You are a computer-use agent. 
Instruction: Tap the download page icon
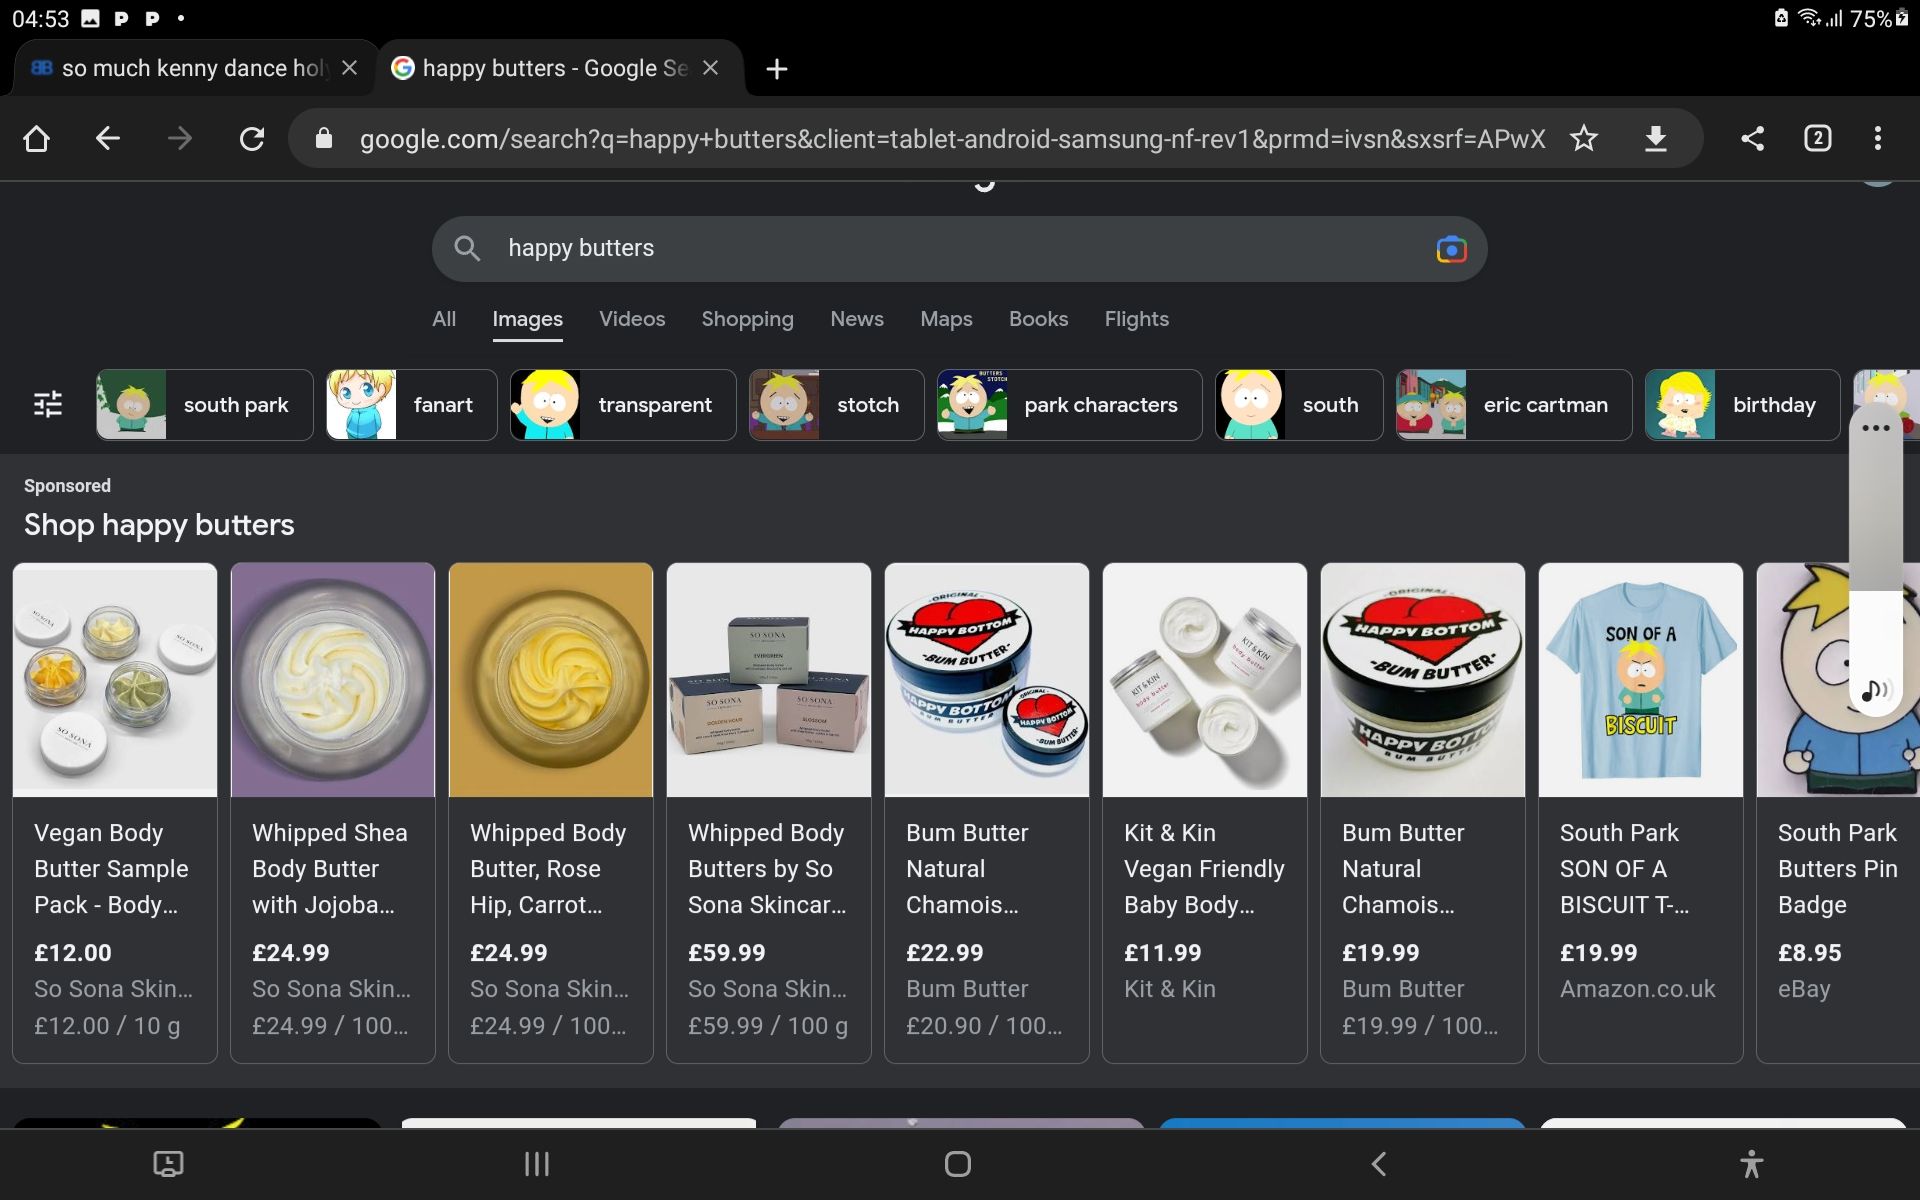pyautogui.click(x=1656, y=138)
